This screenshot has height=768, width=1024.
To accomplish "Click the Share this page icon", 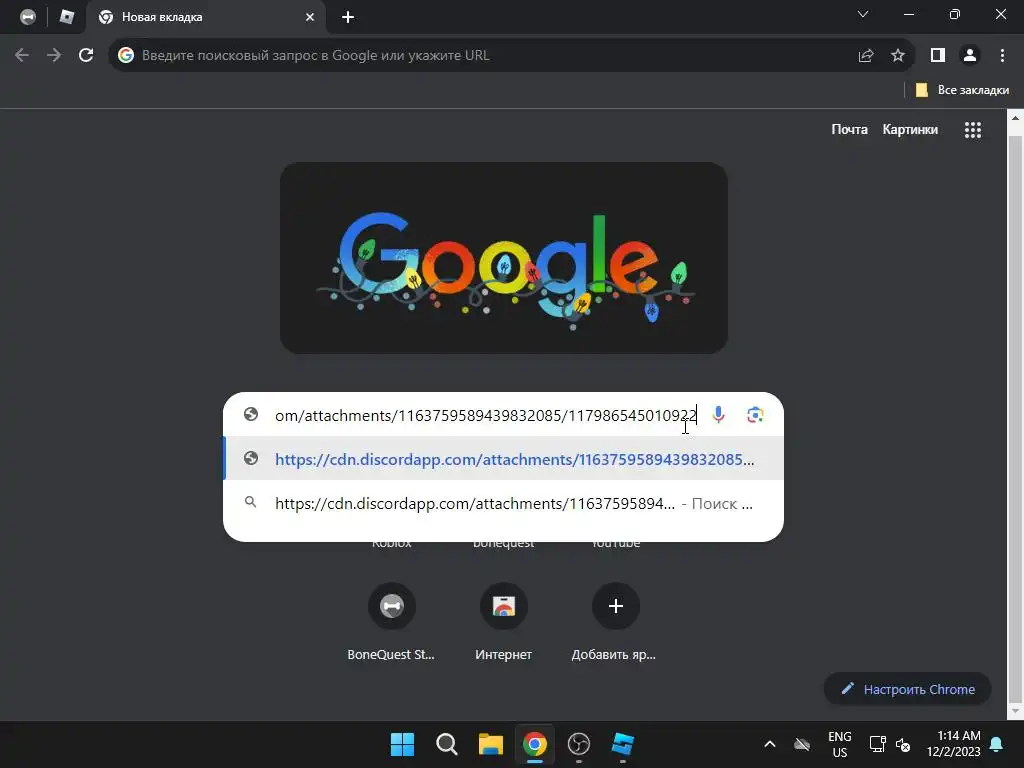I will [866, 56].
